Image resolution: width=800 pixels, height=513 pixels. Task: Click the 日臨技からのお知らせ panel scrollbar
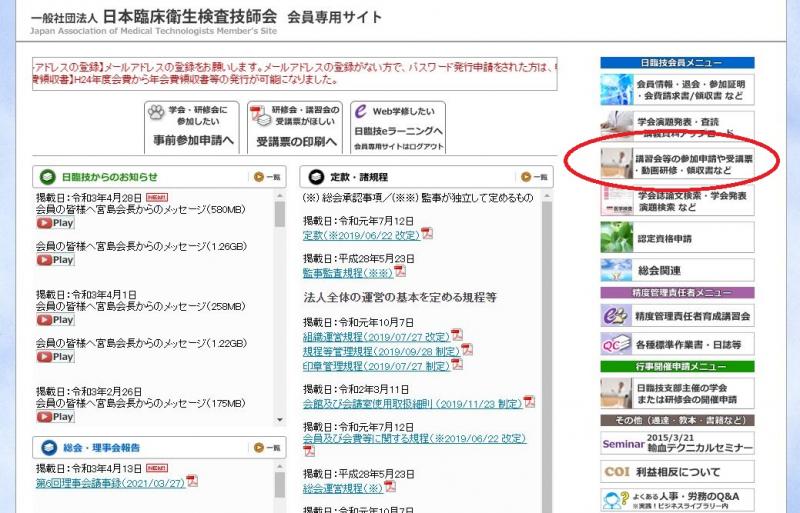[279, 300]
